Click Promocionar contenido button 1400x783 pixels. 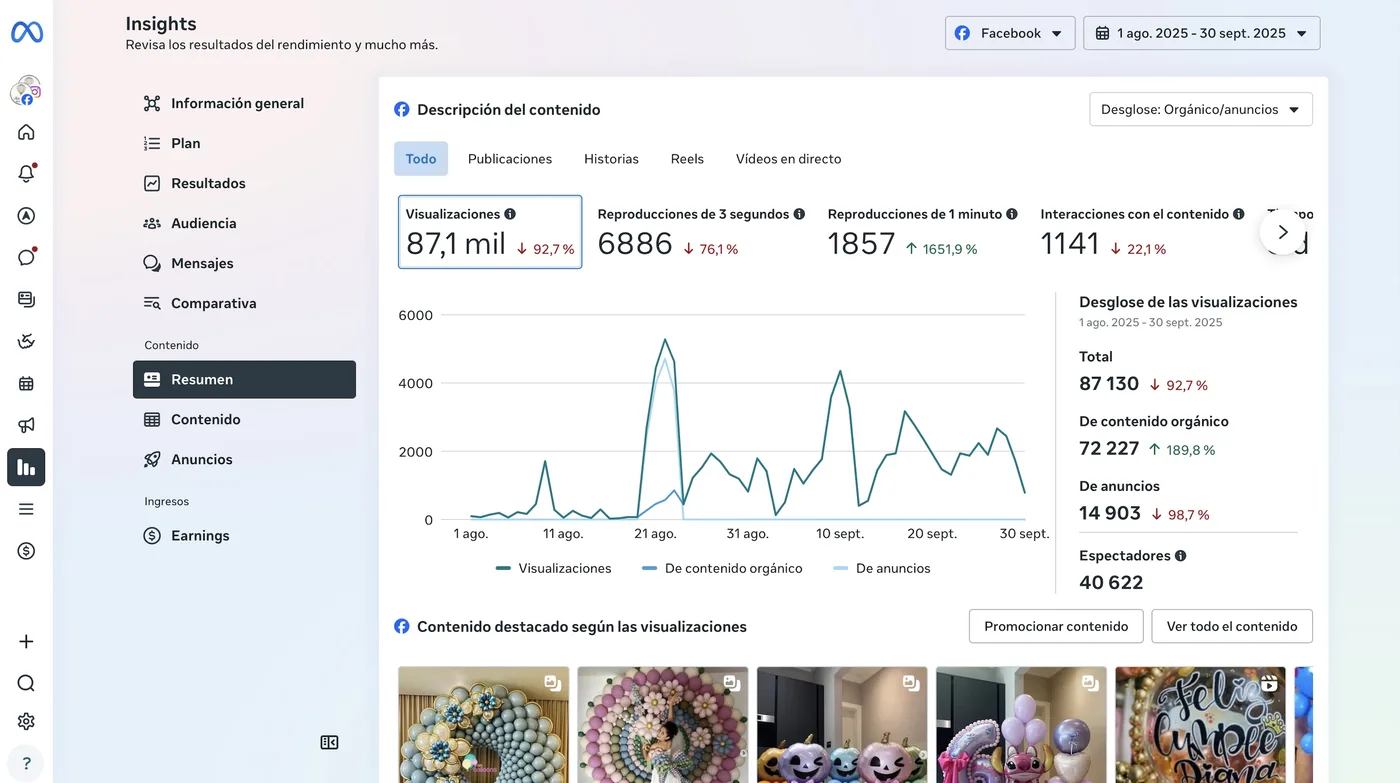[1056, 626]
